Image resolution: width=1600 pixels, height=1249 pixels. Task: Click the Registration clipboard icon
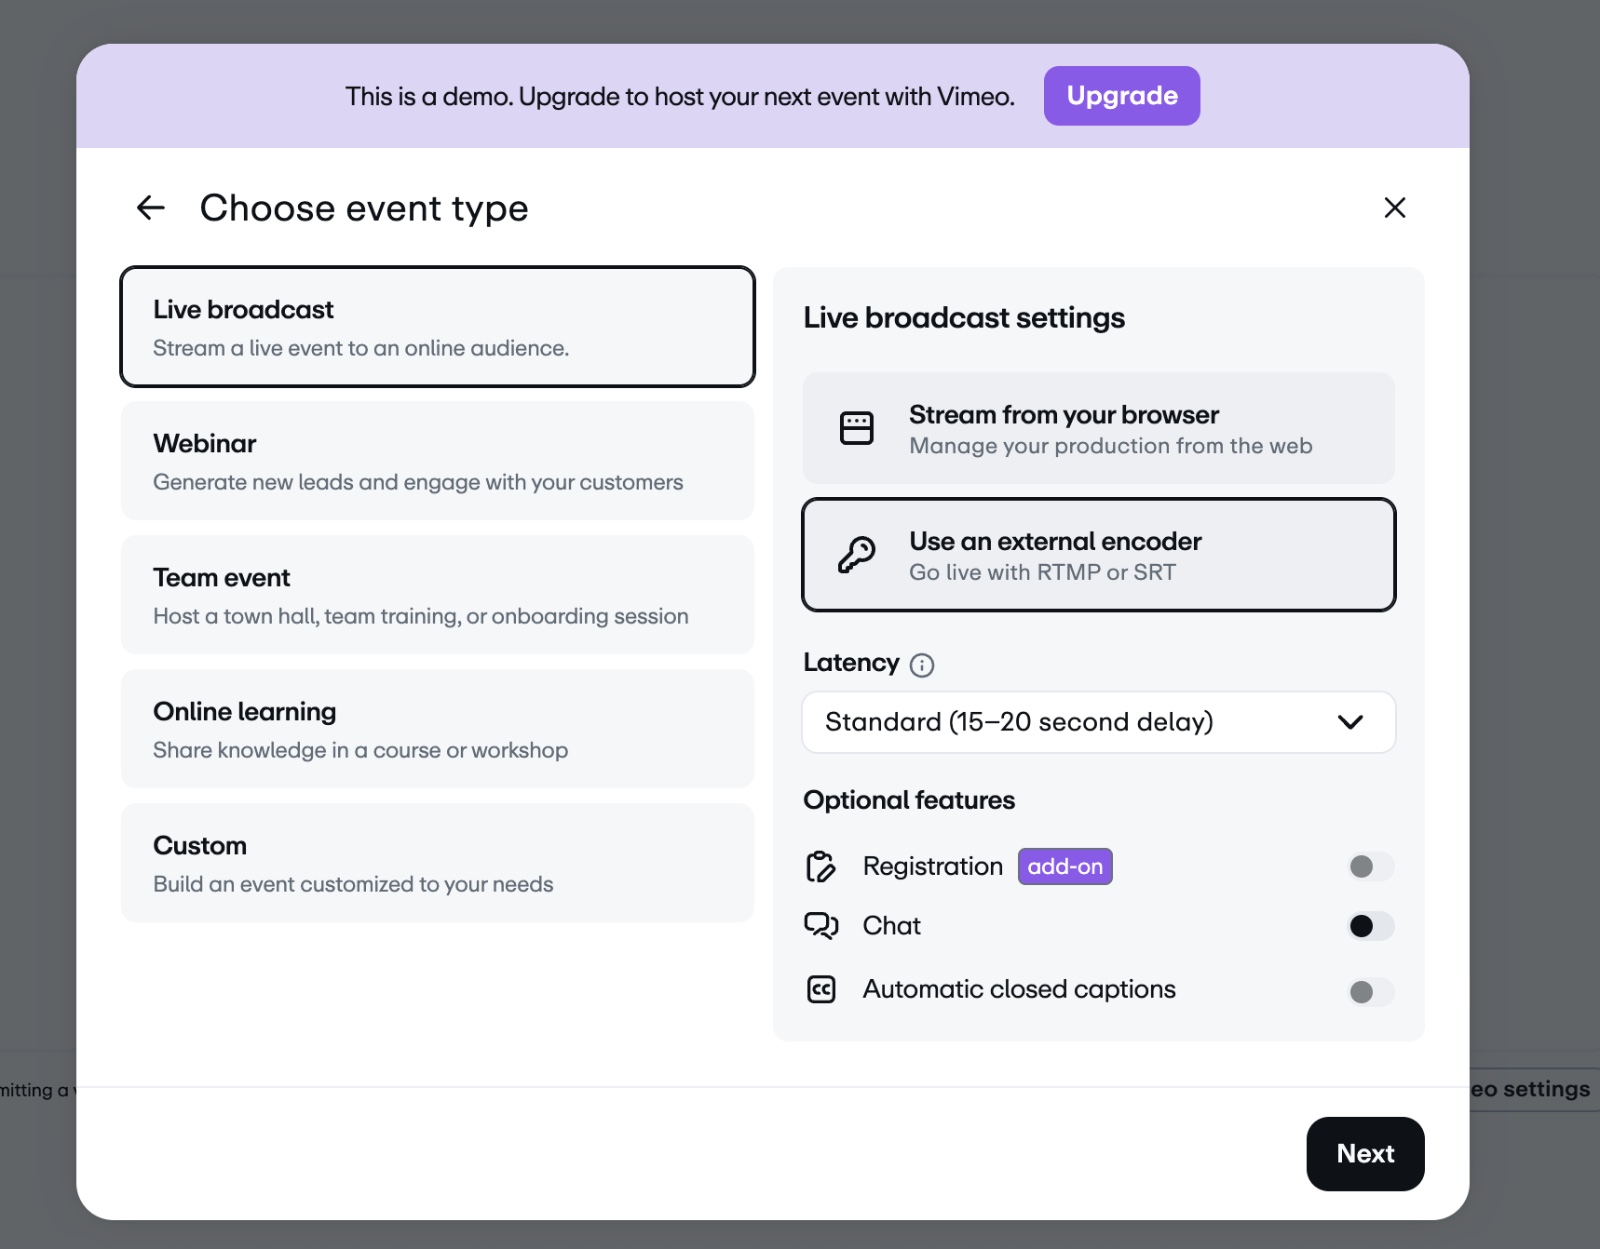[820, 866]
